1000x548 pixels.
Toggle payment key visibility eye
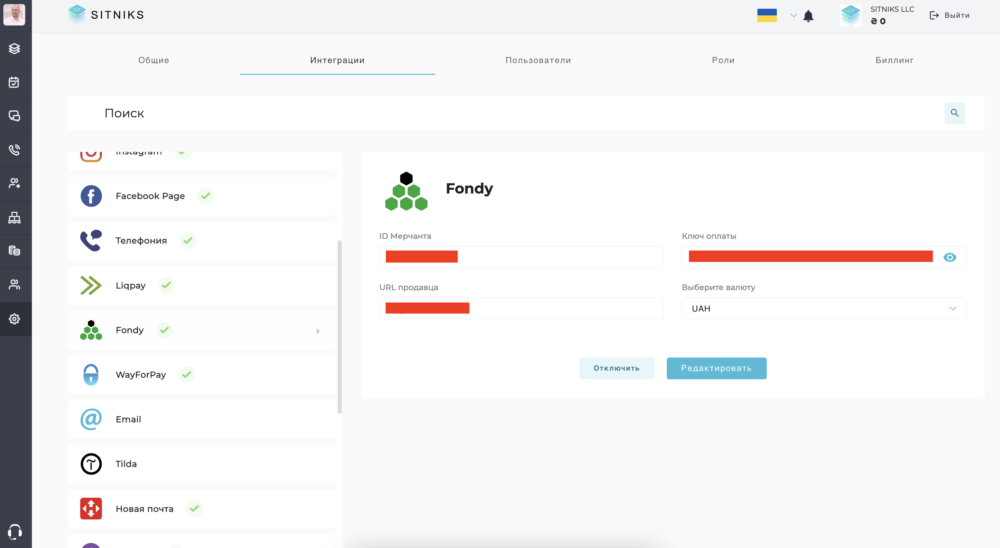click(950, 257)
